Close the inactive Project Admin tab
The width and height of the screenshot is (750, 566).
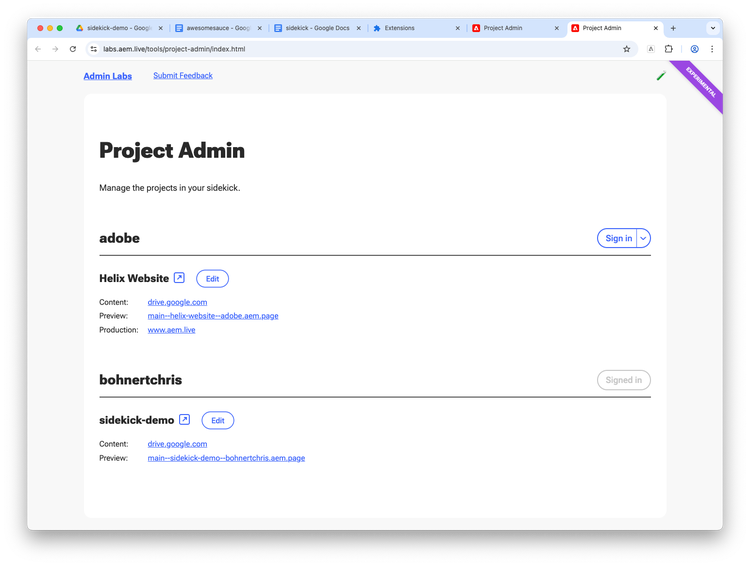tap(556, 28)
